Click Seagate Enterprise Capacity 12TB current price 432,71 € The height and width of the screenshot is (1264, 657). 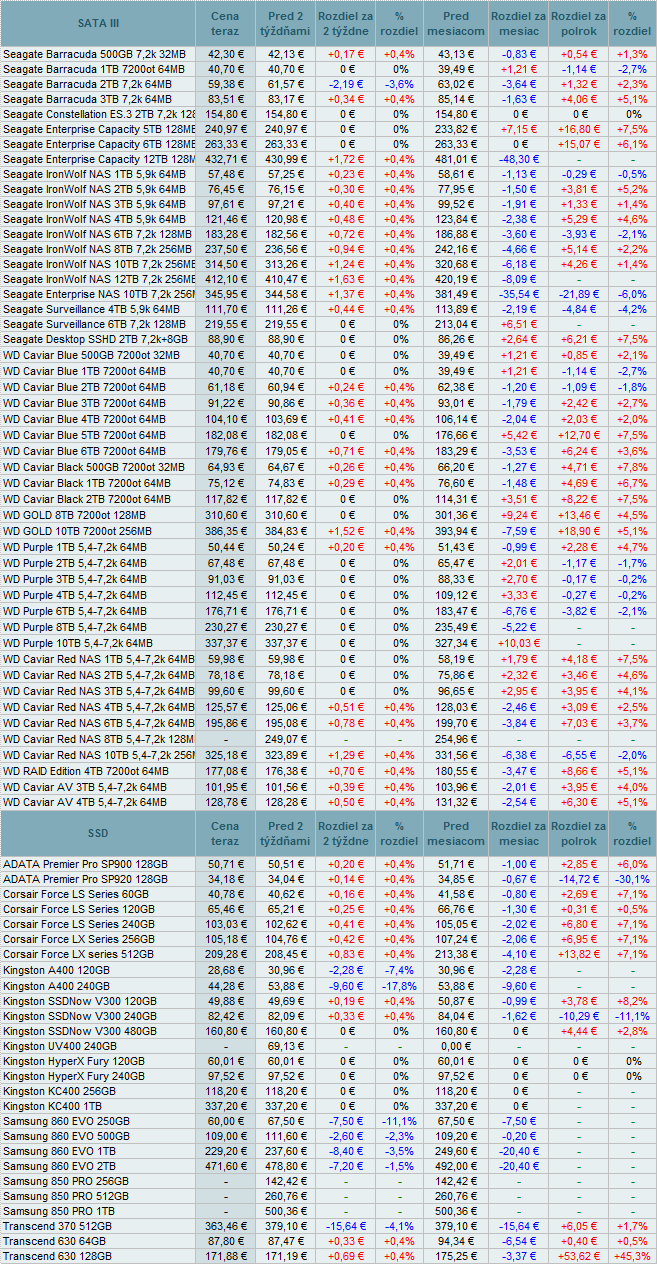[x=226, y=160]
